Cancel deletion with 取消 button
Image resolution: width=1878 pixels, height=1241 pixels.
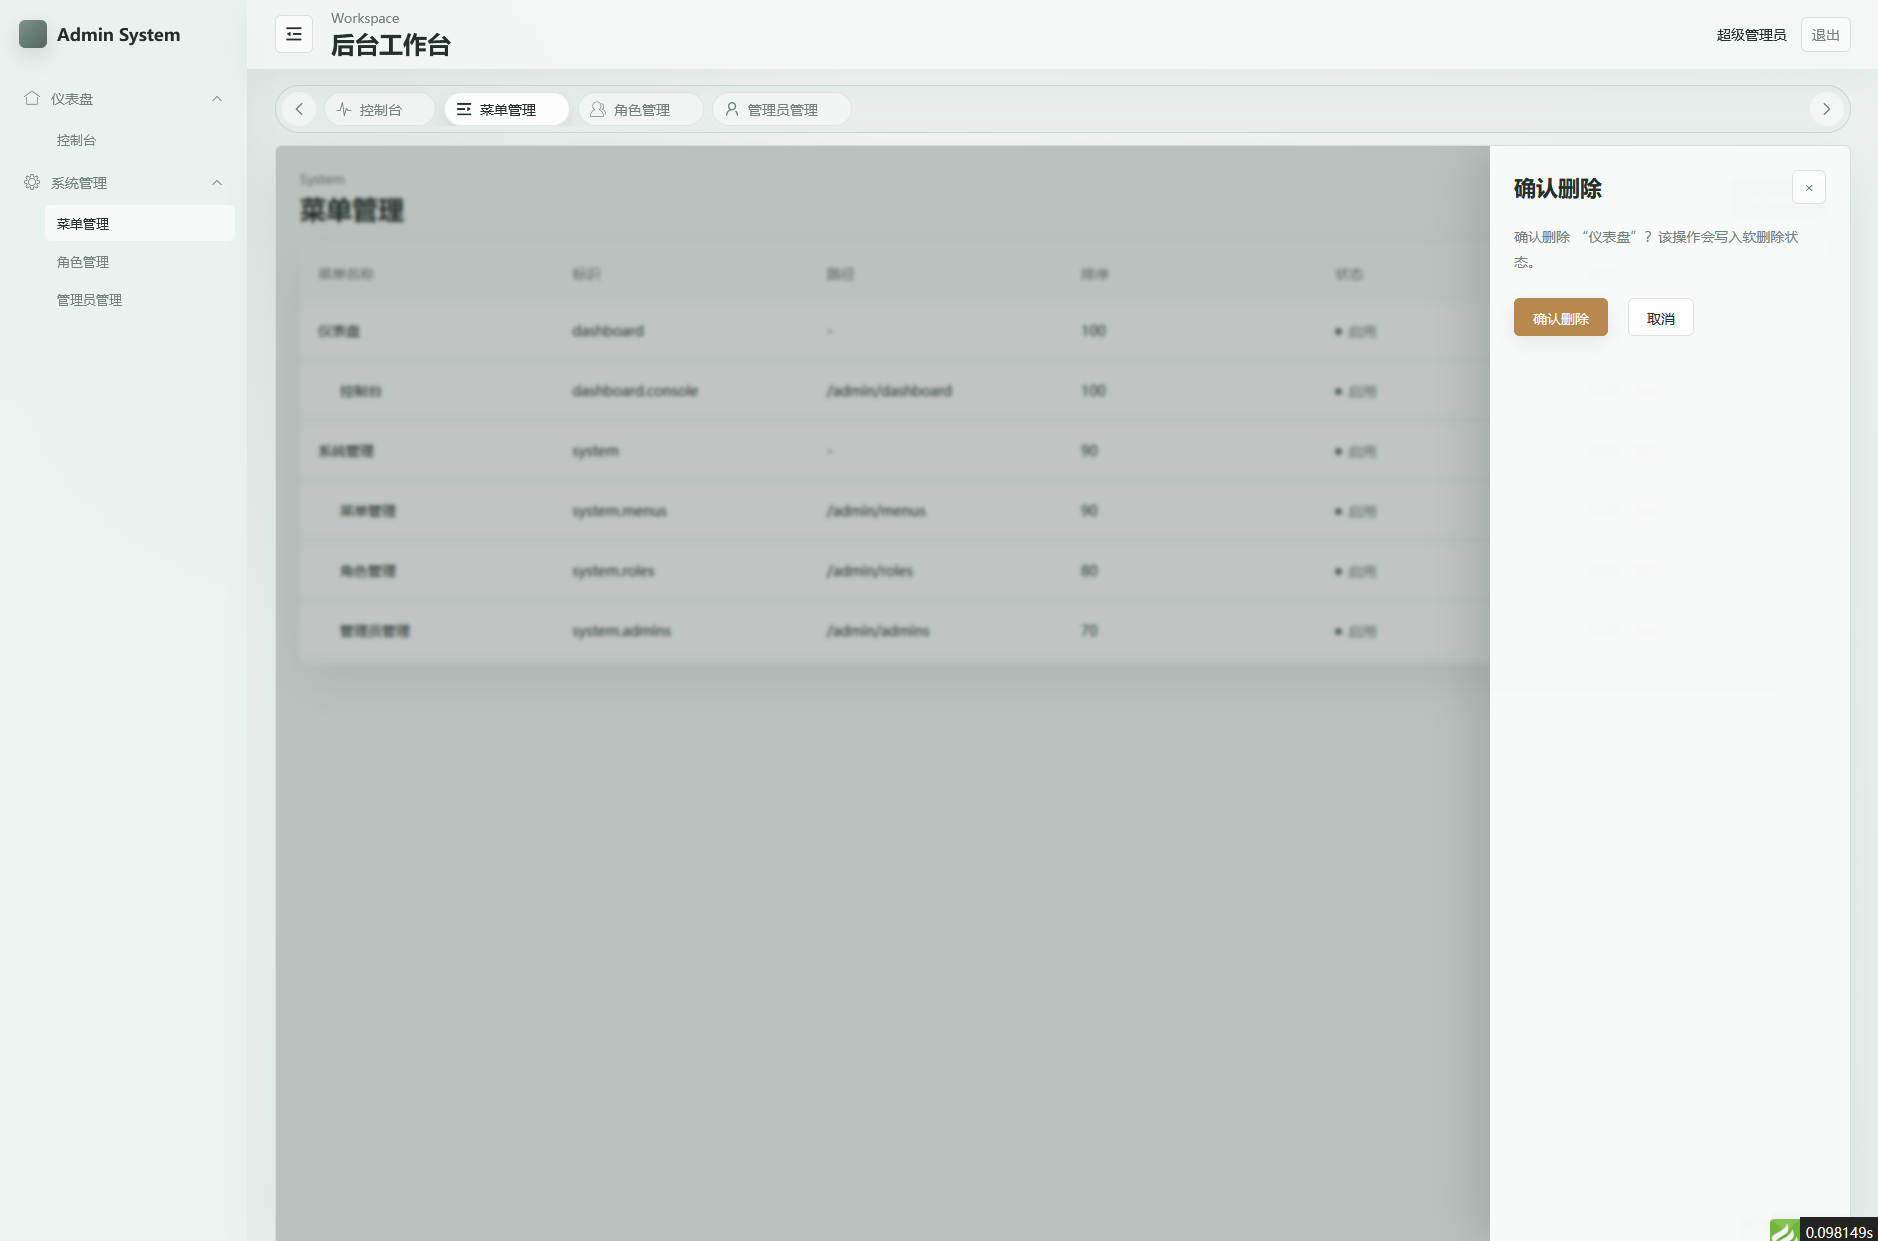pyautogui.click(x=1660, y=317)
